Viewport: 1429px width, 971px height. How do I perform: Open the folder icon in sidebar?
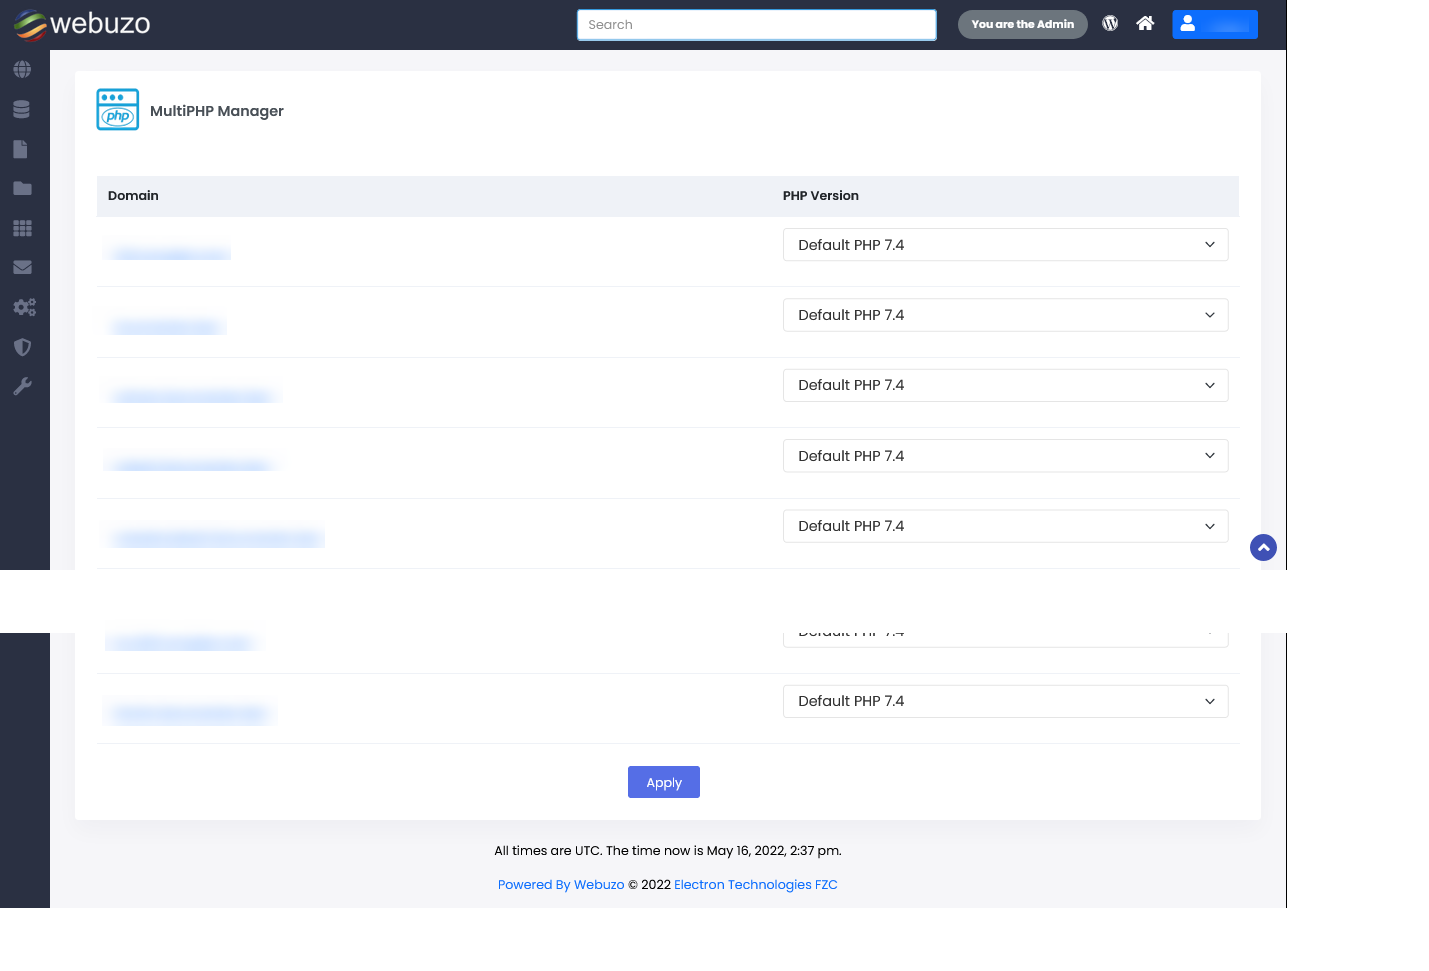click(22, 189)
